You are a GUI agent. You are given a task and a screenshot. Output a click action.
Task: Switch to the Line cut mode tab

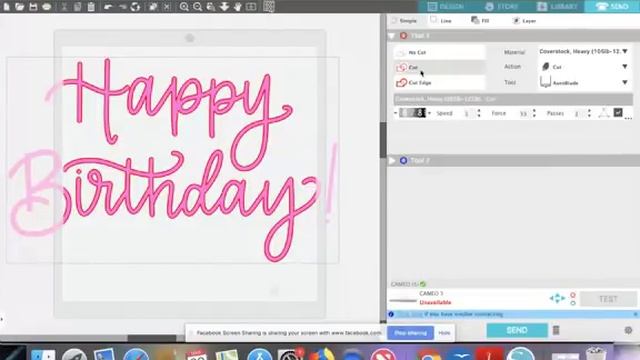click(x=441, y=20)
